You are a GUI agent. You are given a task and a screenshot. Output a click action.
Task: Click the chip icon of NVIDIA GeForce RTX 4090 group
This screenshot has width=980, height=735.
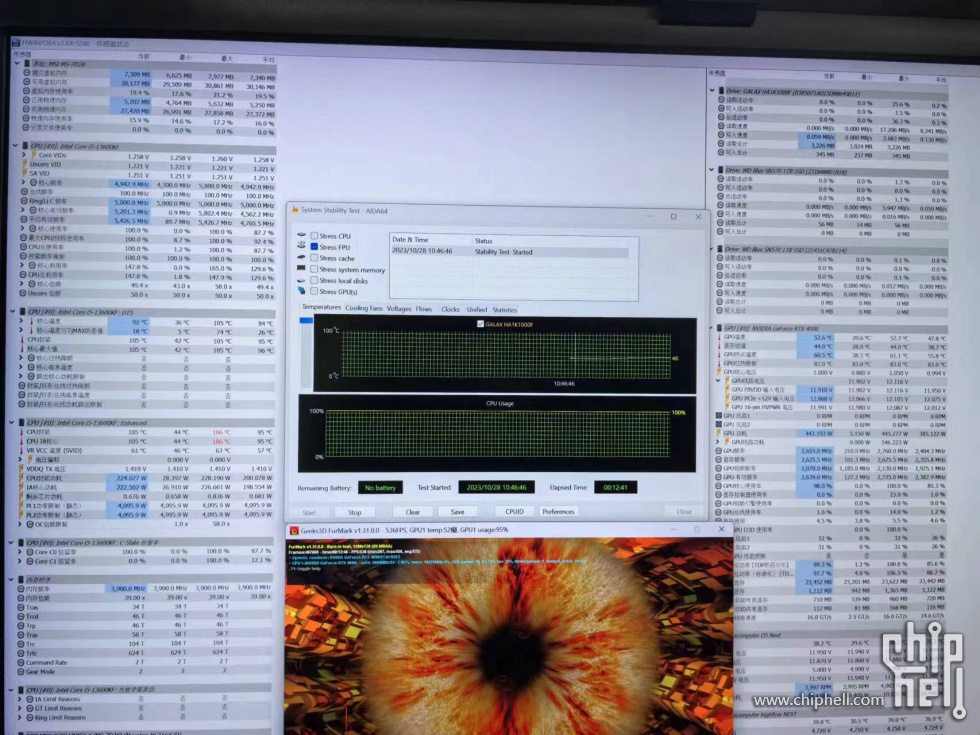click(x=719, y=328)
